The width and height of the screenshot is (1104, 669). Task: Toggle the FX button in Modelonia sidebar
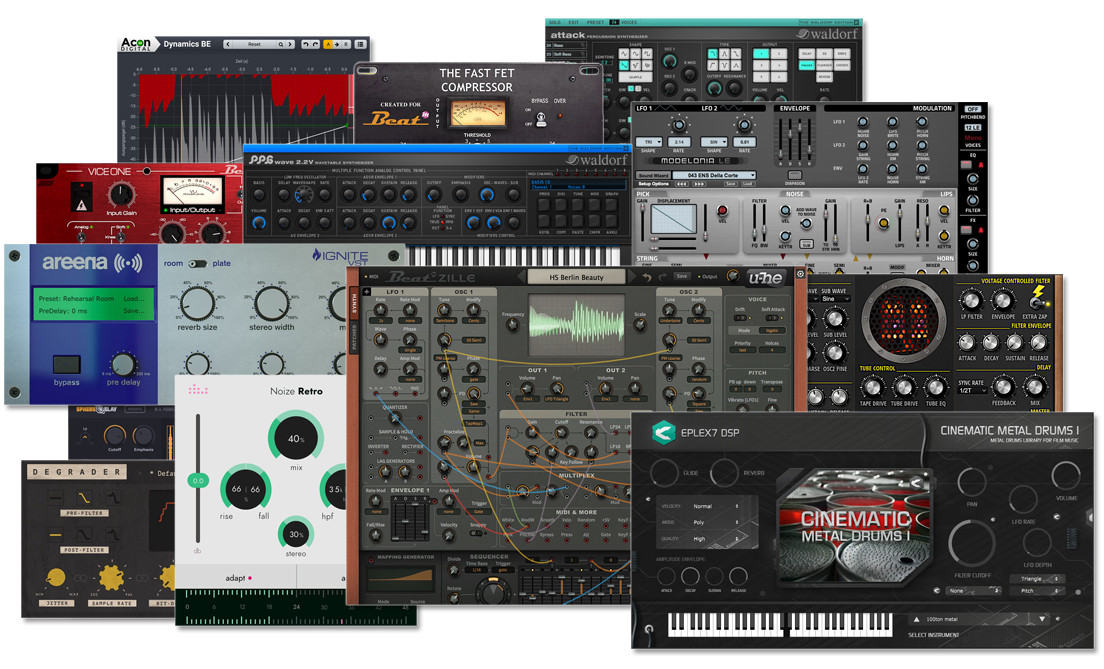966,230
